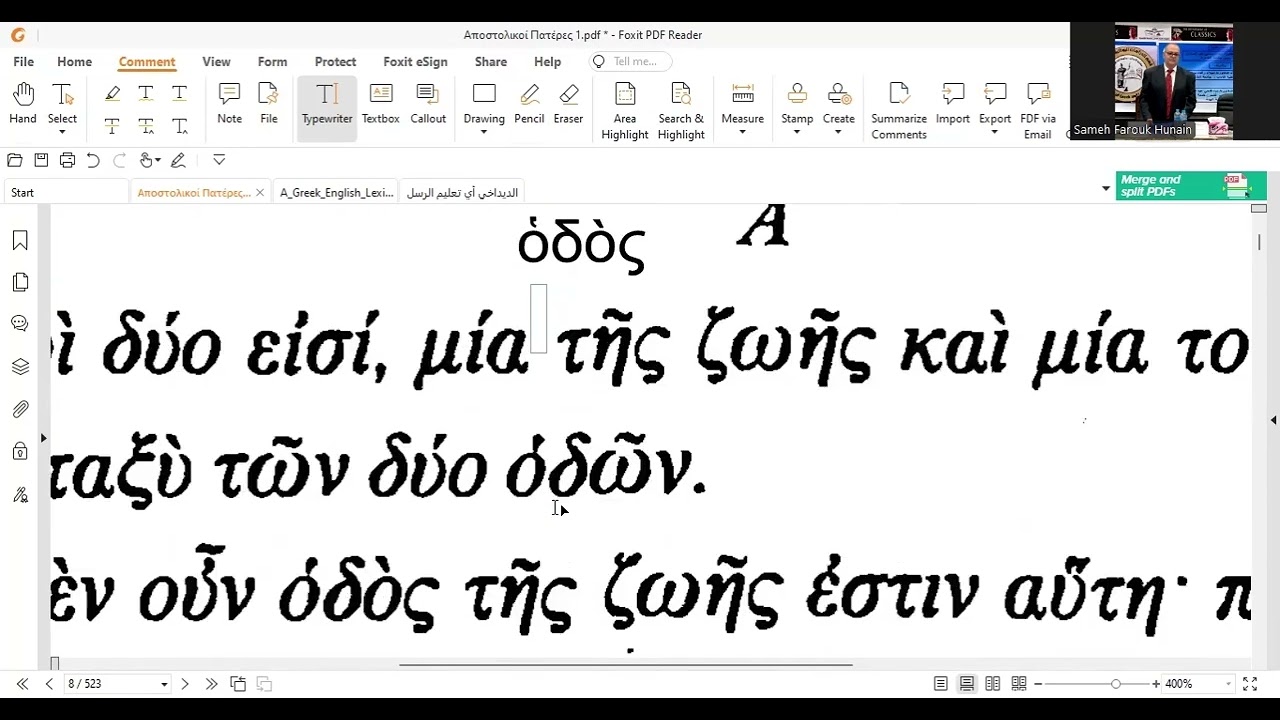Choose the Eraser tool
This screenshot has width=1280, height=720.
click(568, 105)
